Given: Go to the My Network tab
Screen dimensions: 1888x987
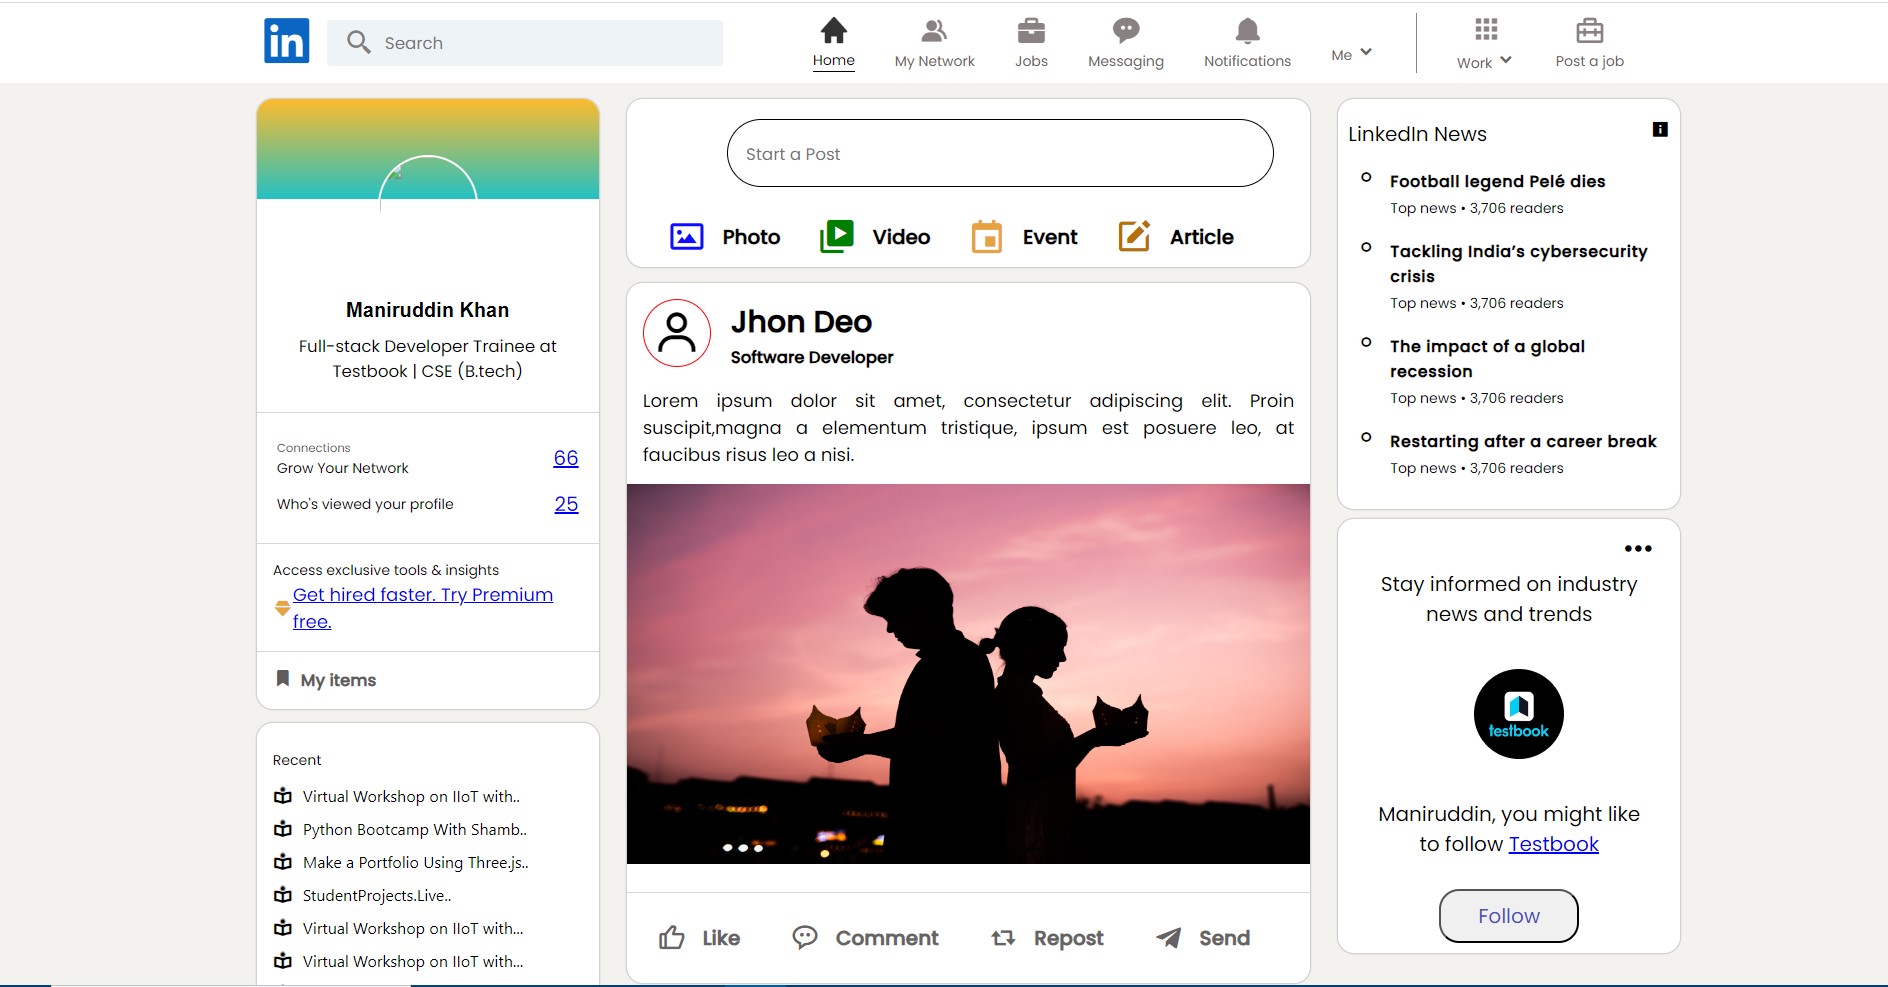Looking at the screenshot, I should (x=934, y=43).
